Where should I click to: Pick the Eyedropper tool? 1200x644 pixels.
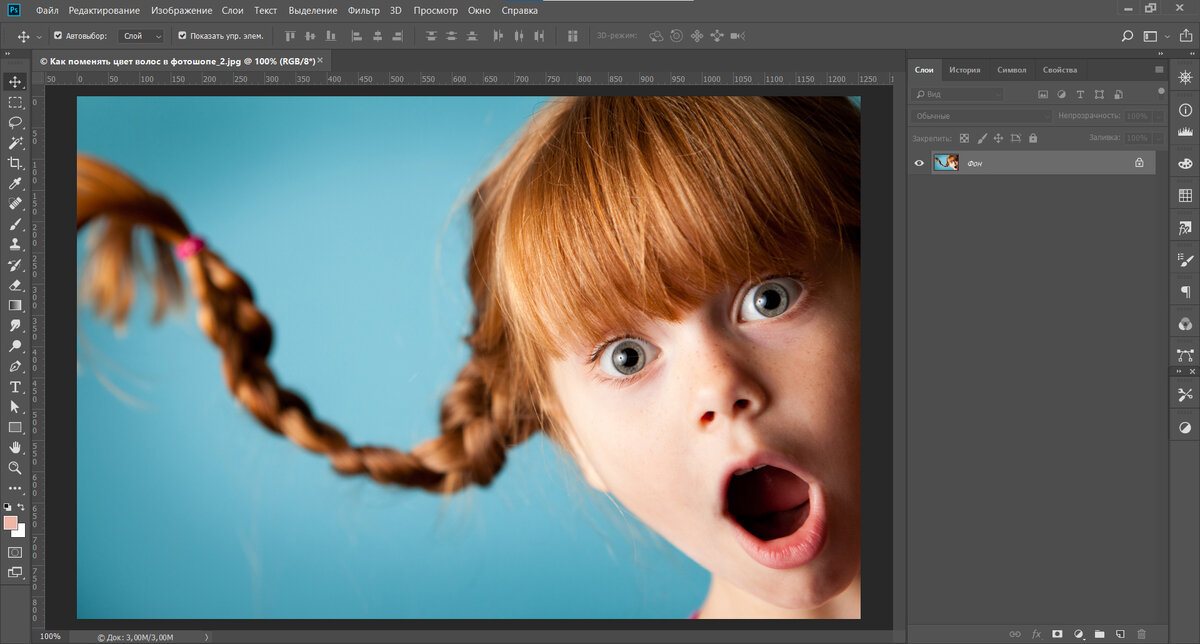15,183
